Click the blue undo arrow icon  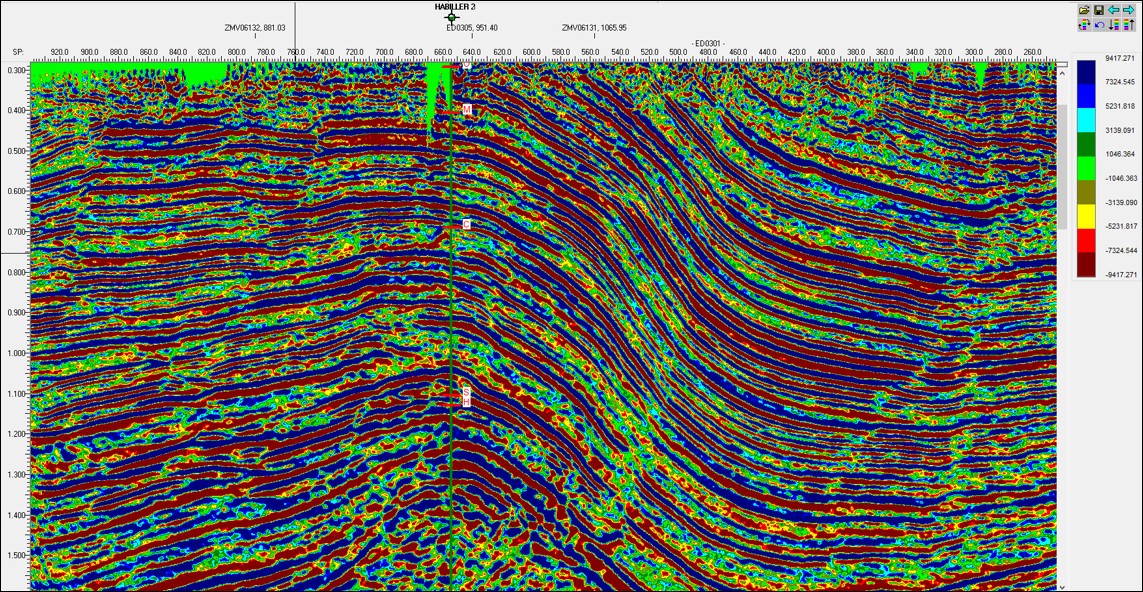pos(1099,25)
